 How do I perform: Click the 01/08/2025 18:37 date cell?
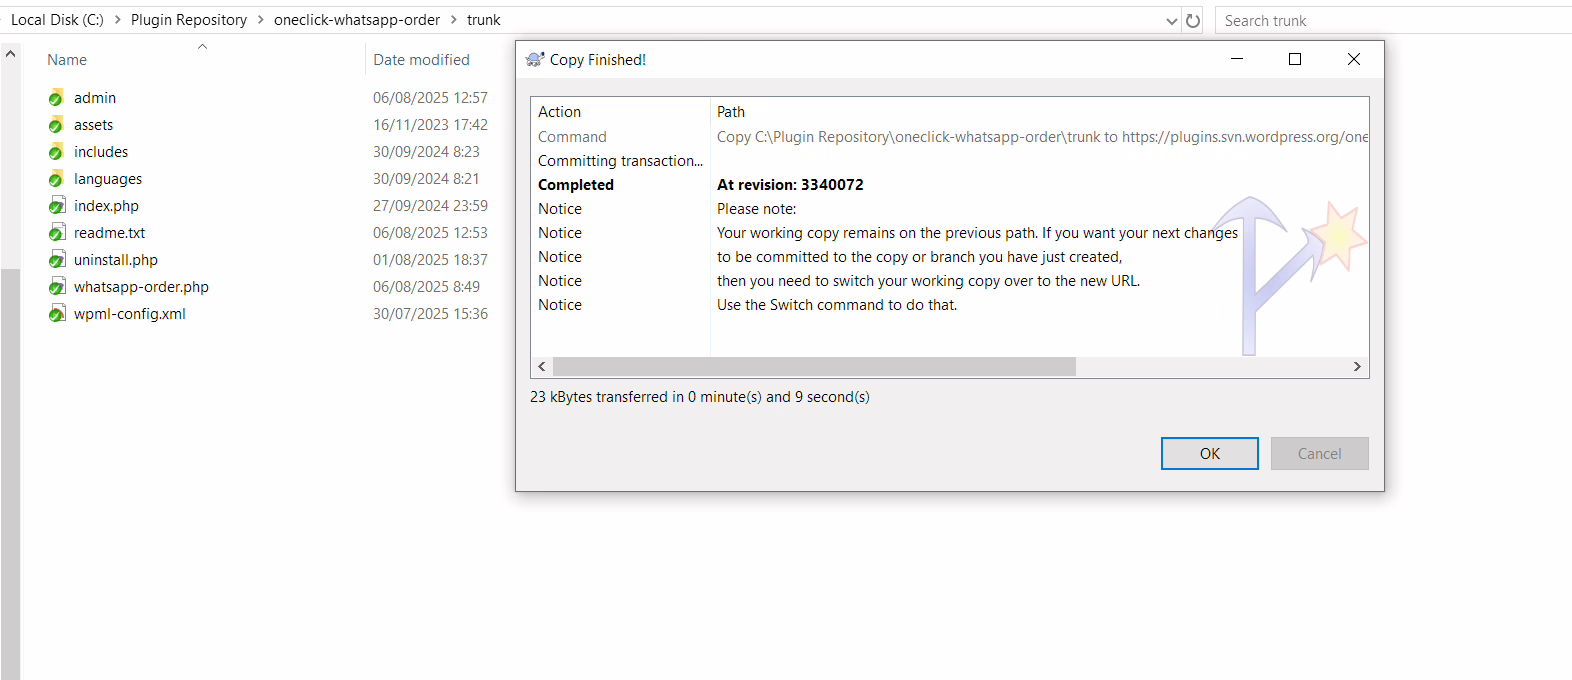click(430, 260)
